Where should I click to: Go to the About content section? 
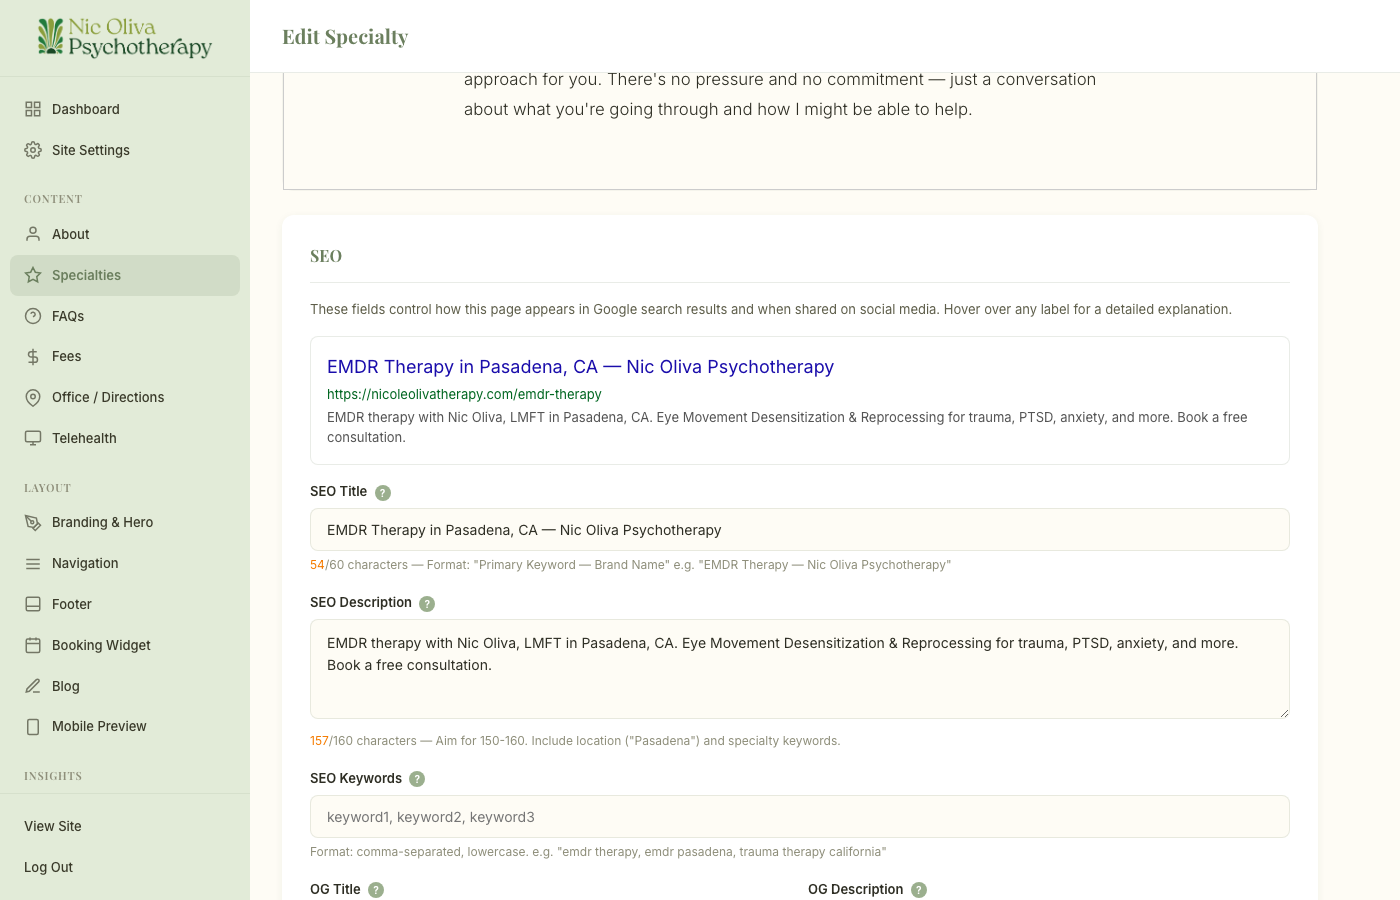[125, 234]
